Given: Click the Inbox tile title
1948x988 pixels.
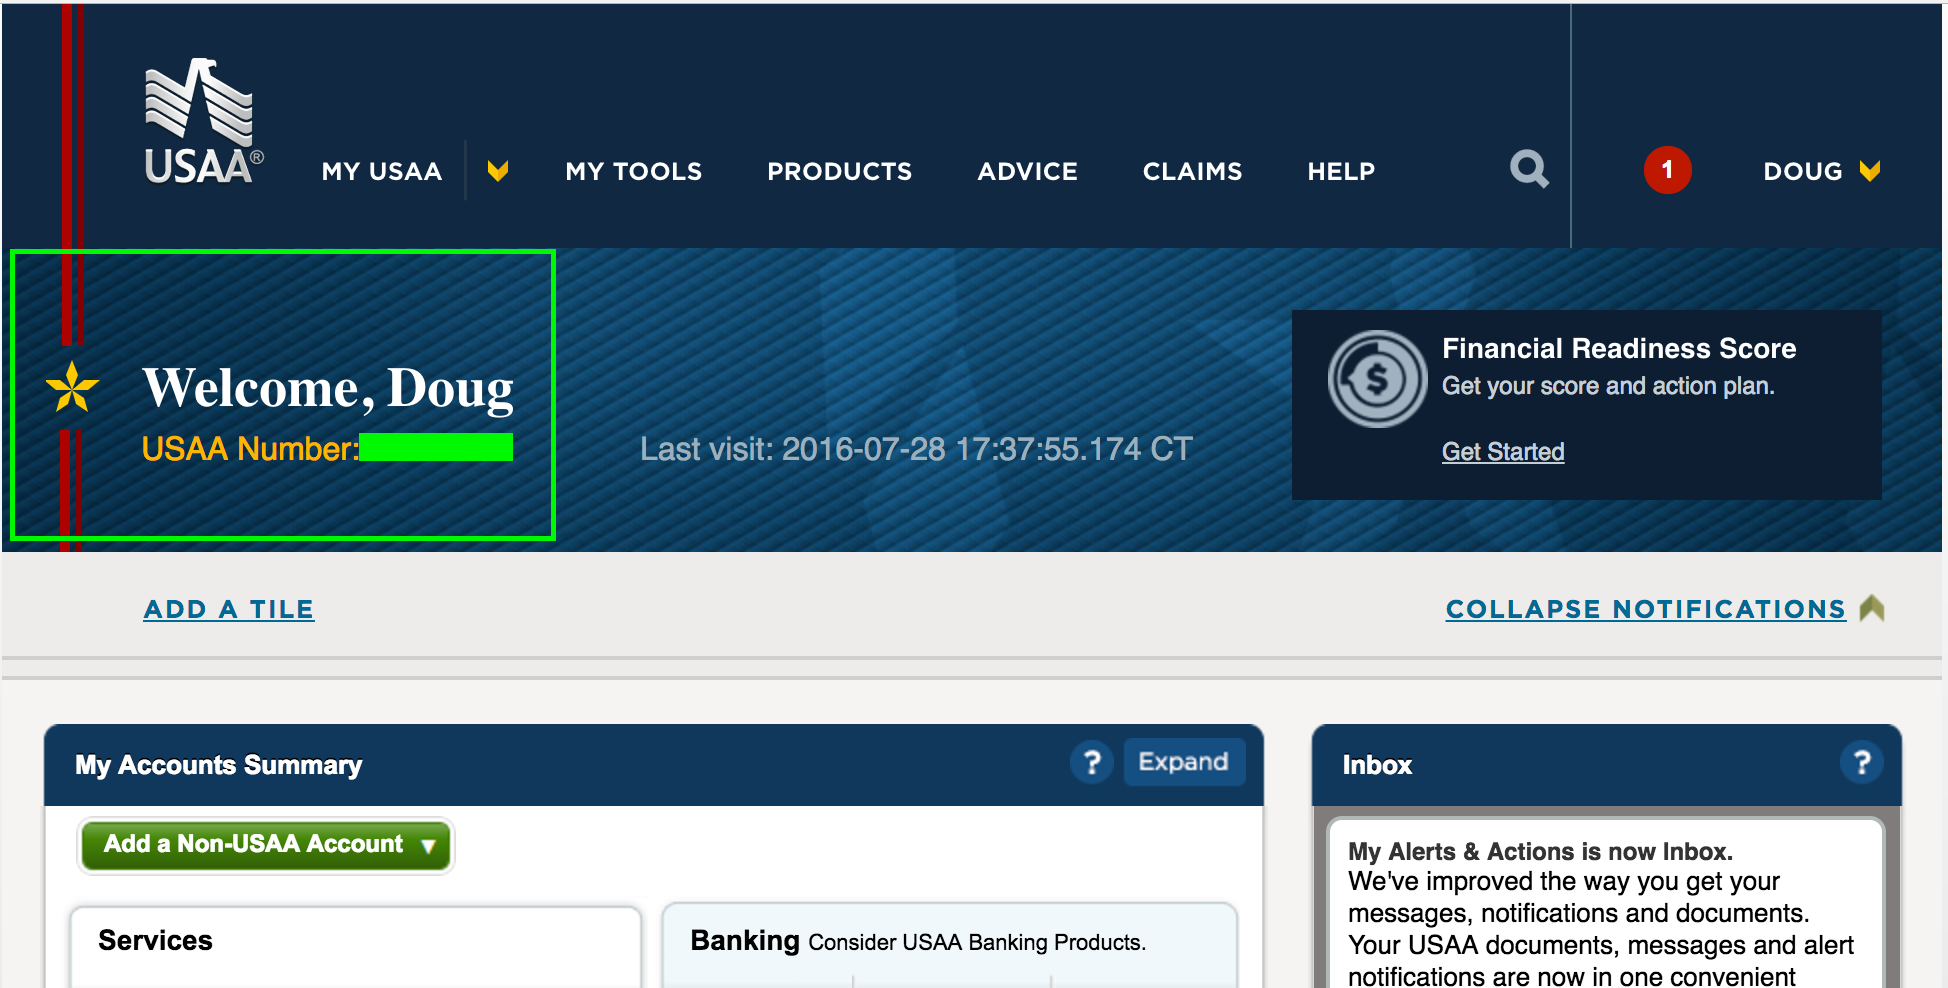Looking at the screenshot, I should 1377,765.
